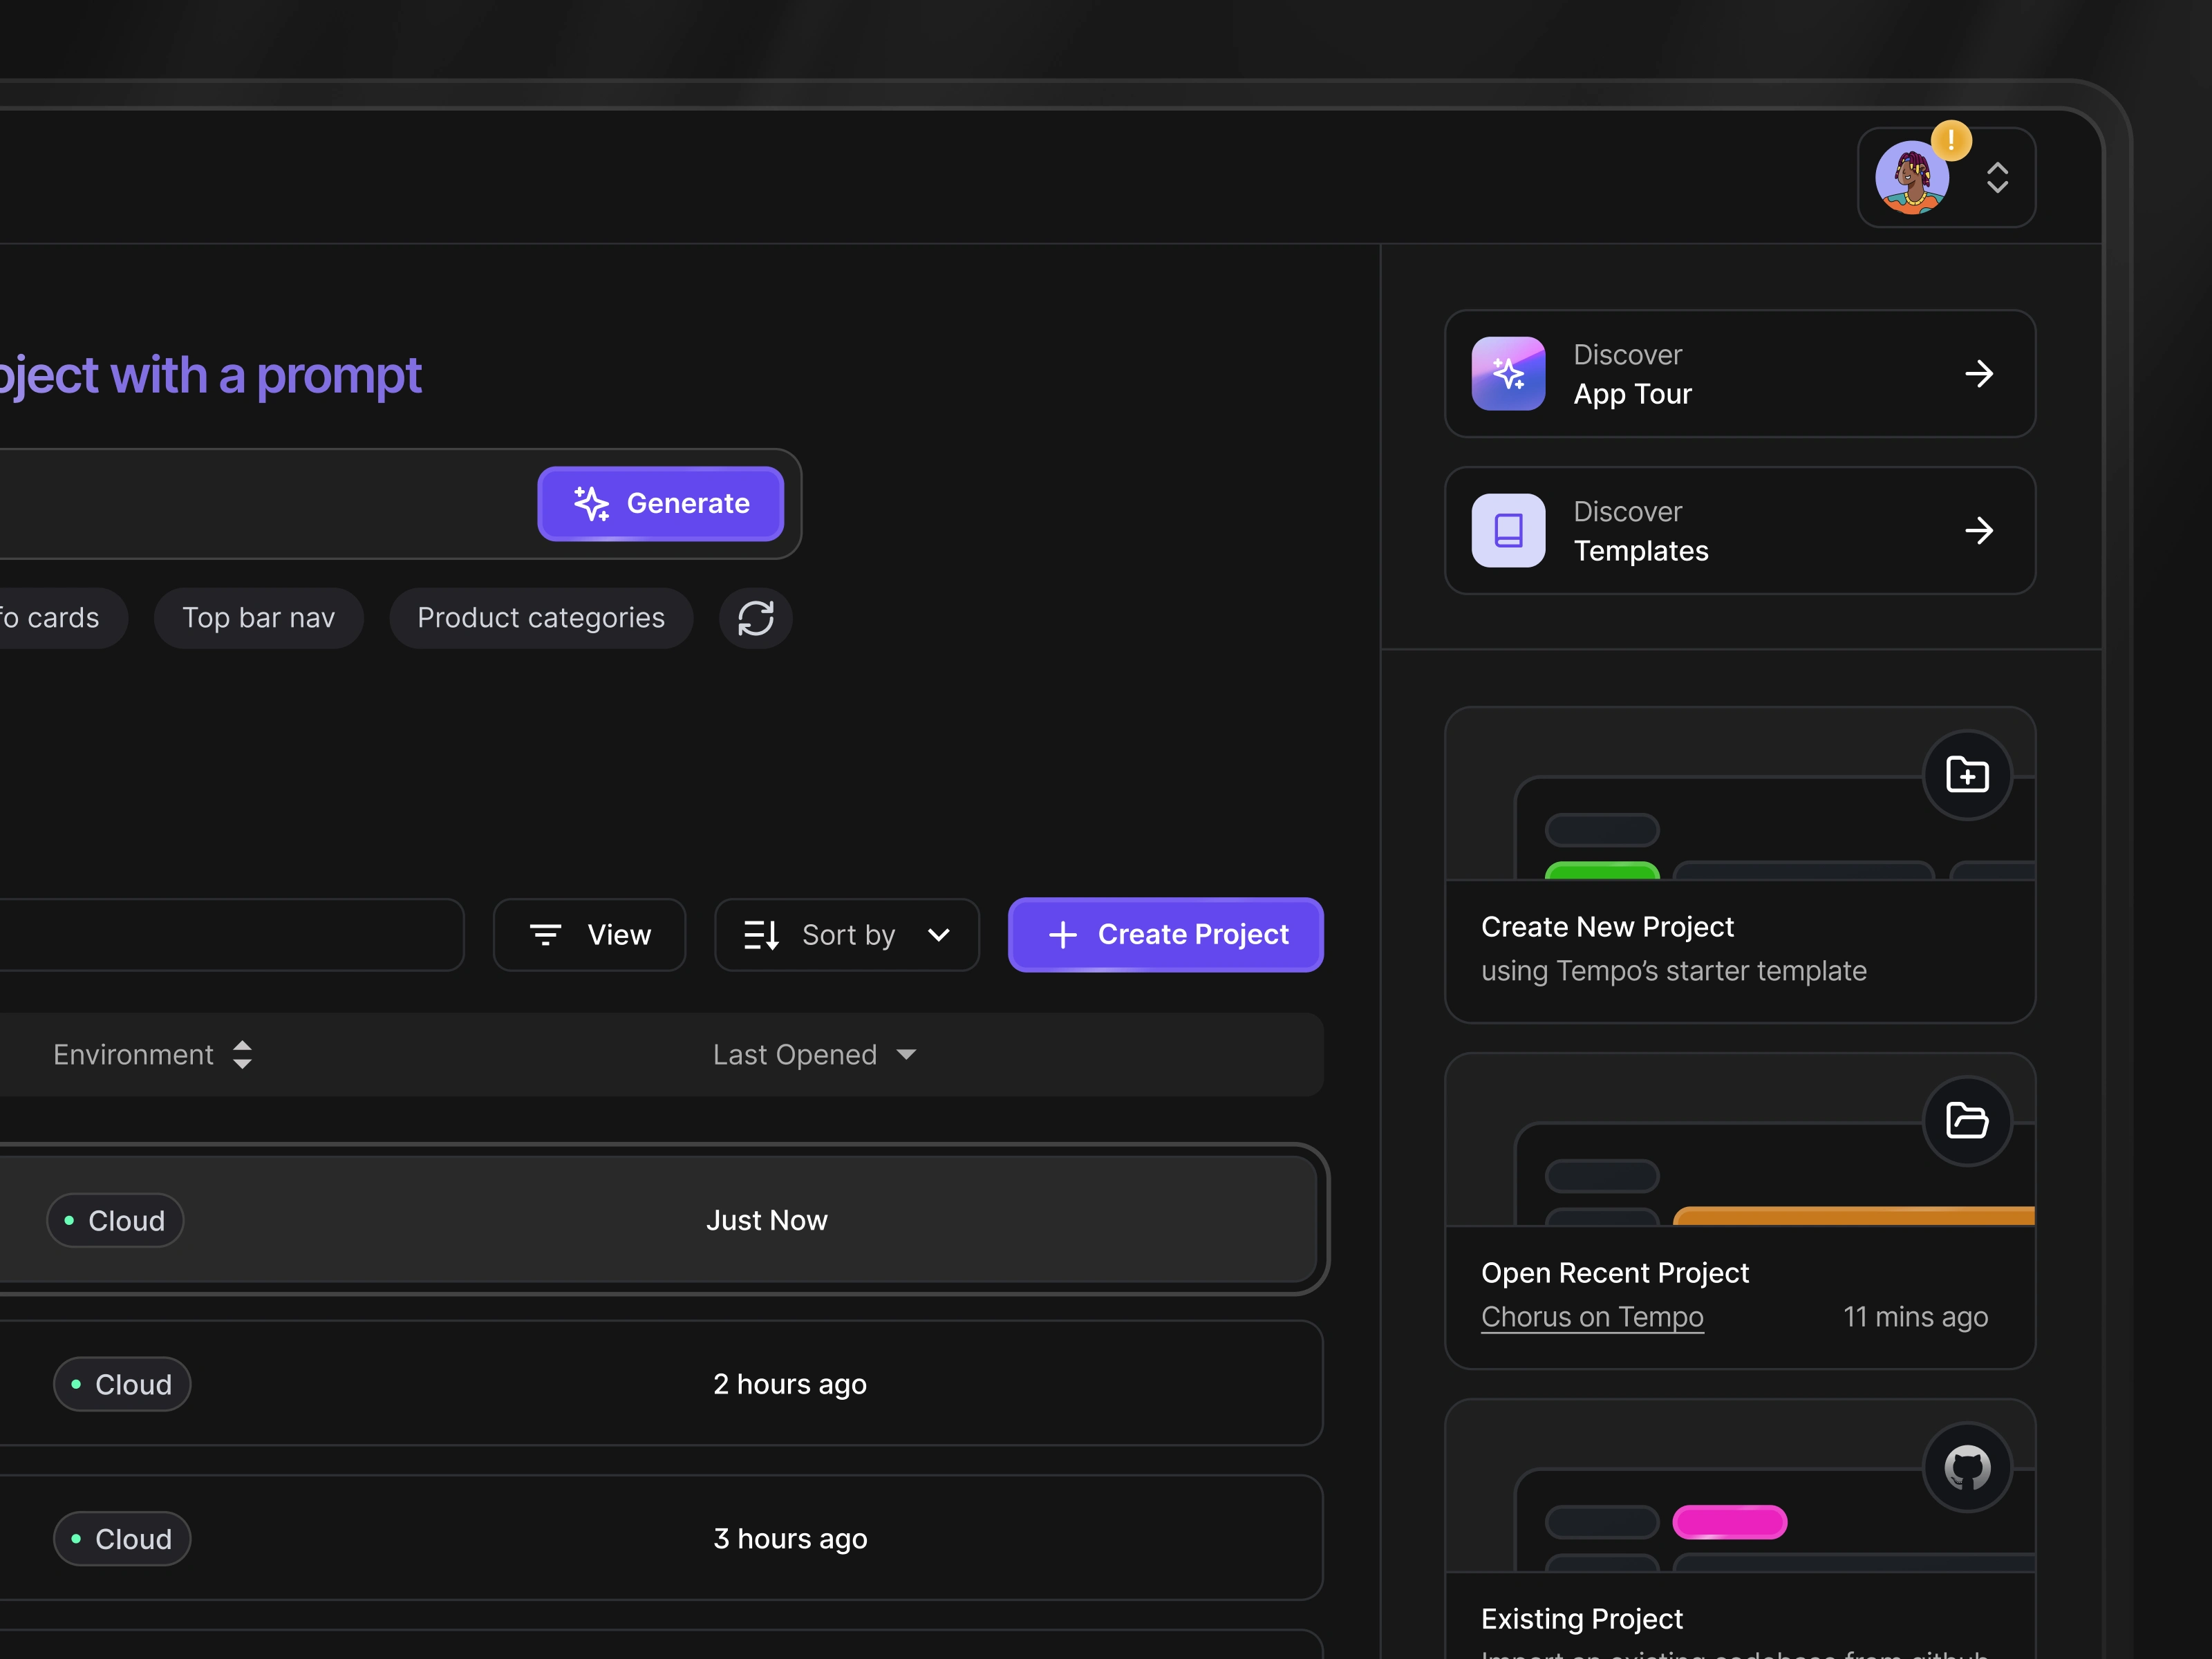The height and width of the screenshot is (1659, 2212).
Task: Click the sort order icon in Sort by
Action: pos(761,935)
